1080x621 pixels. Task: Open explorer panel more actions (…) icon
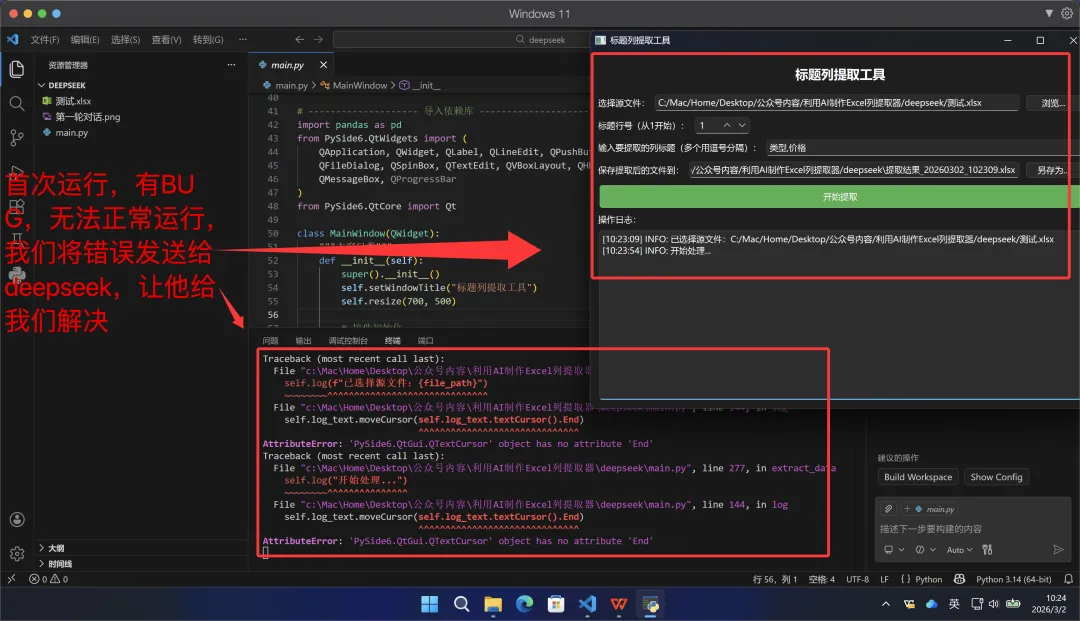tap(231, 65)
